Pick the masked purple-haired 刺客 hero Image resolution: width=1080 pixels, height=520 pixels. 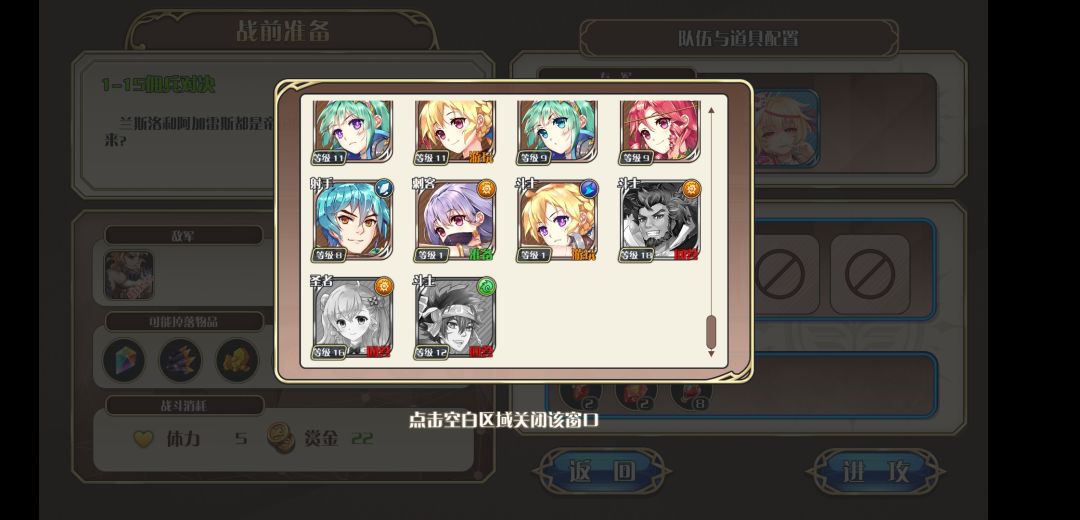[455, 221]
